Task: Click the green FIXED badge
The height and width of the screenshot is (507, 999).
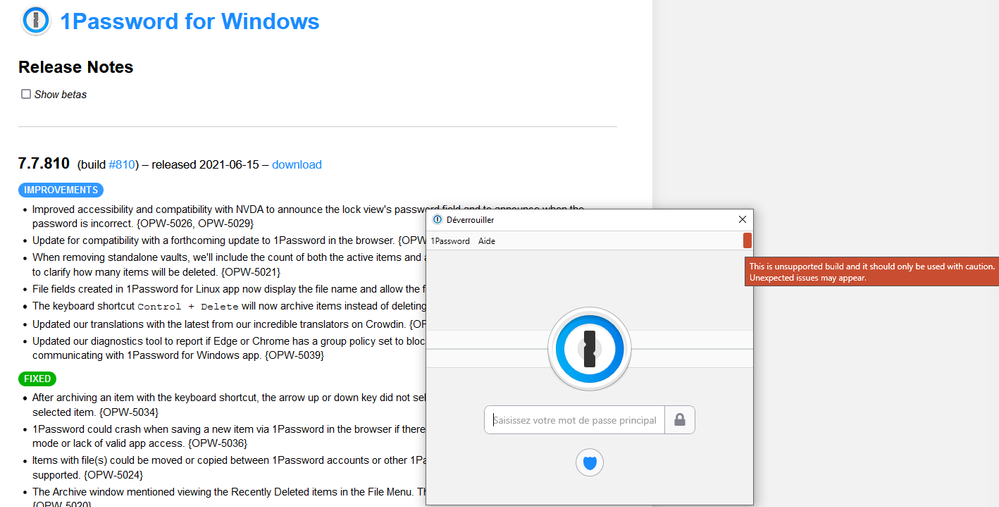Action: click(38, 379)
